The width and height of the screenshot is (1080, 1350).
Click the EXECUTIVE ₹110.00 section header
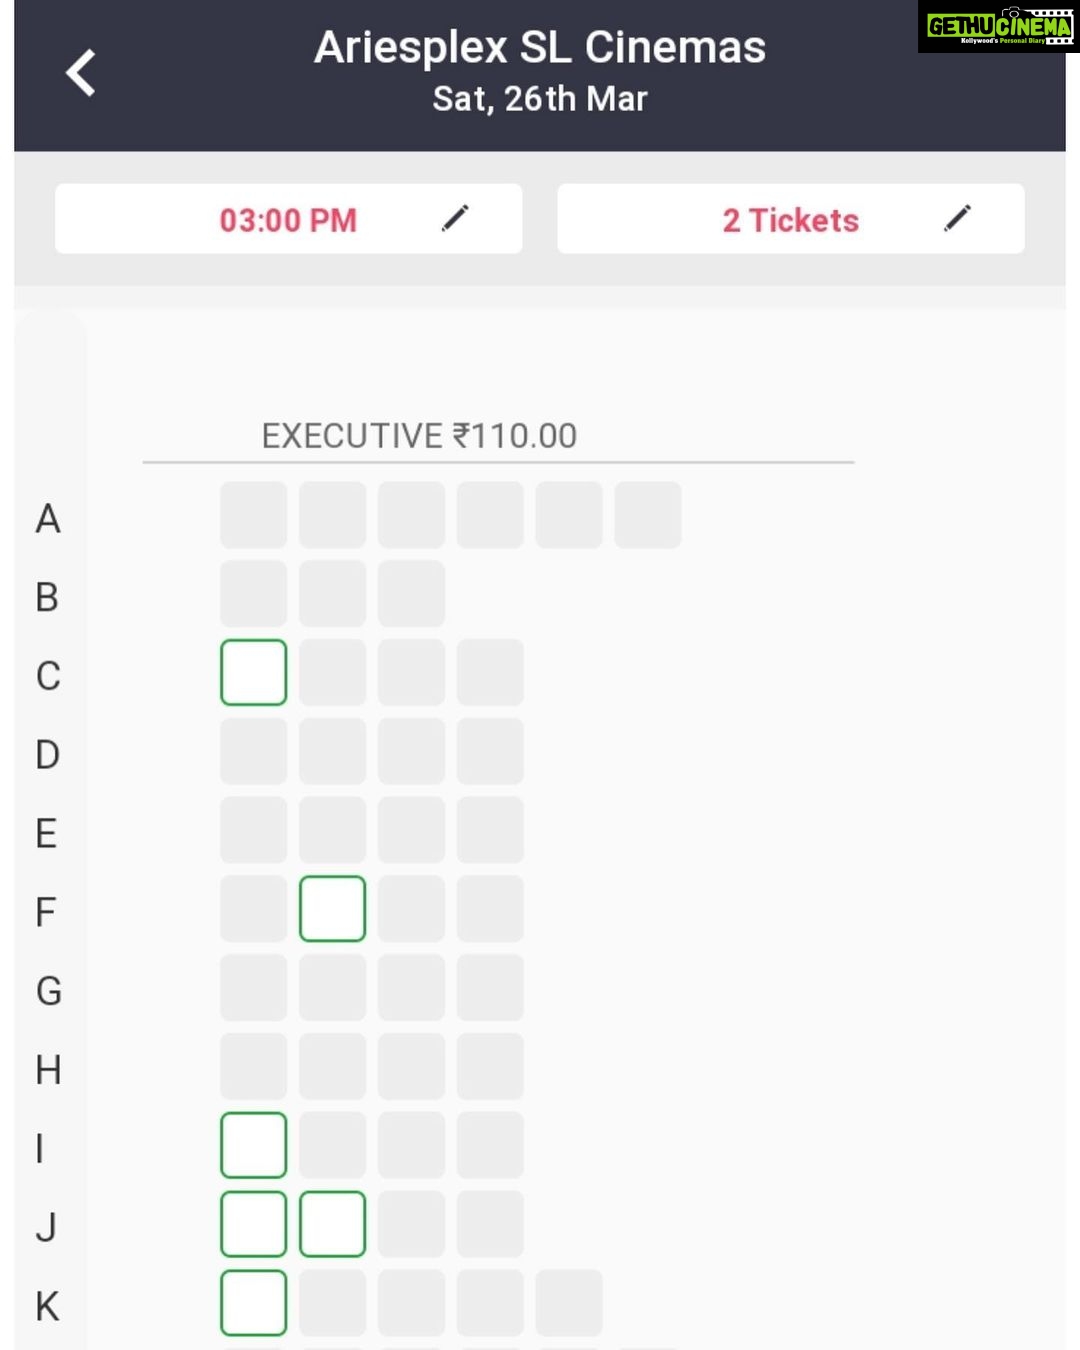coord(419,436)
